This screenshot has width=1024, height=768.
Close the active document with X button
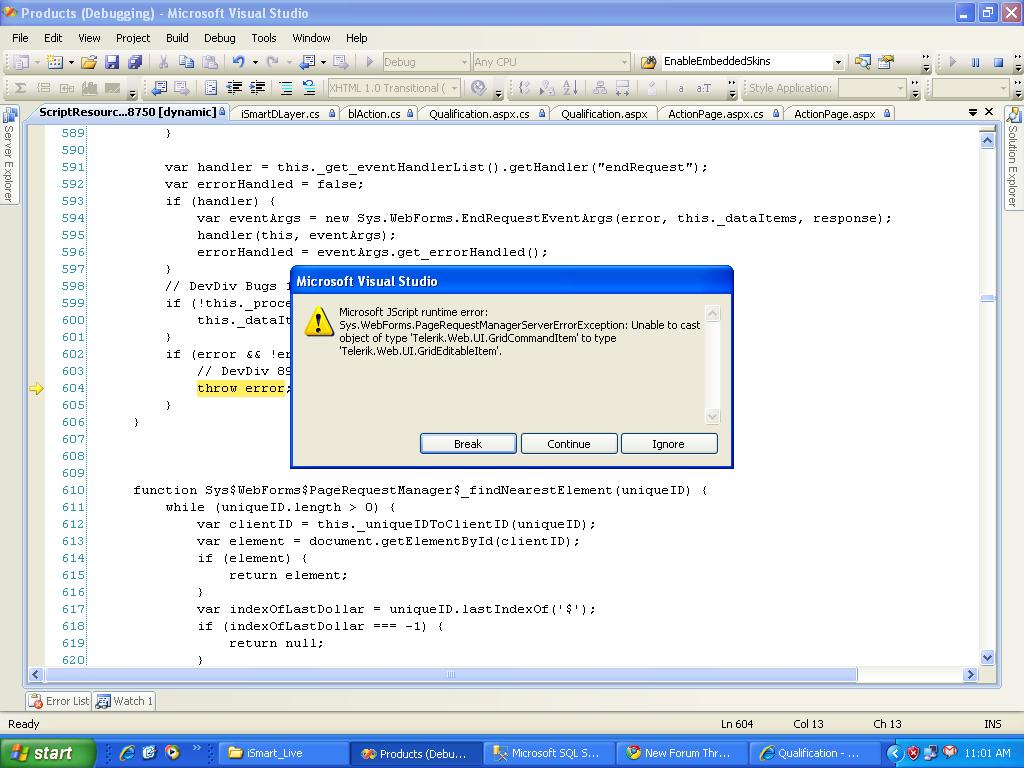[x=989, y=112]
